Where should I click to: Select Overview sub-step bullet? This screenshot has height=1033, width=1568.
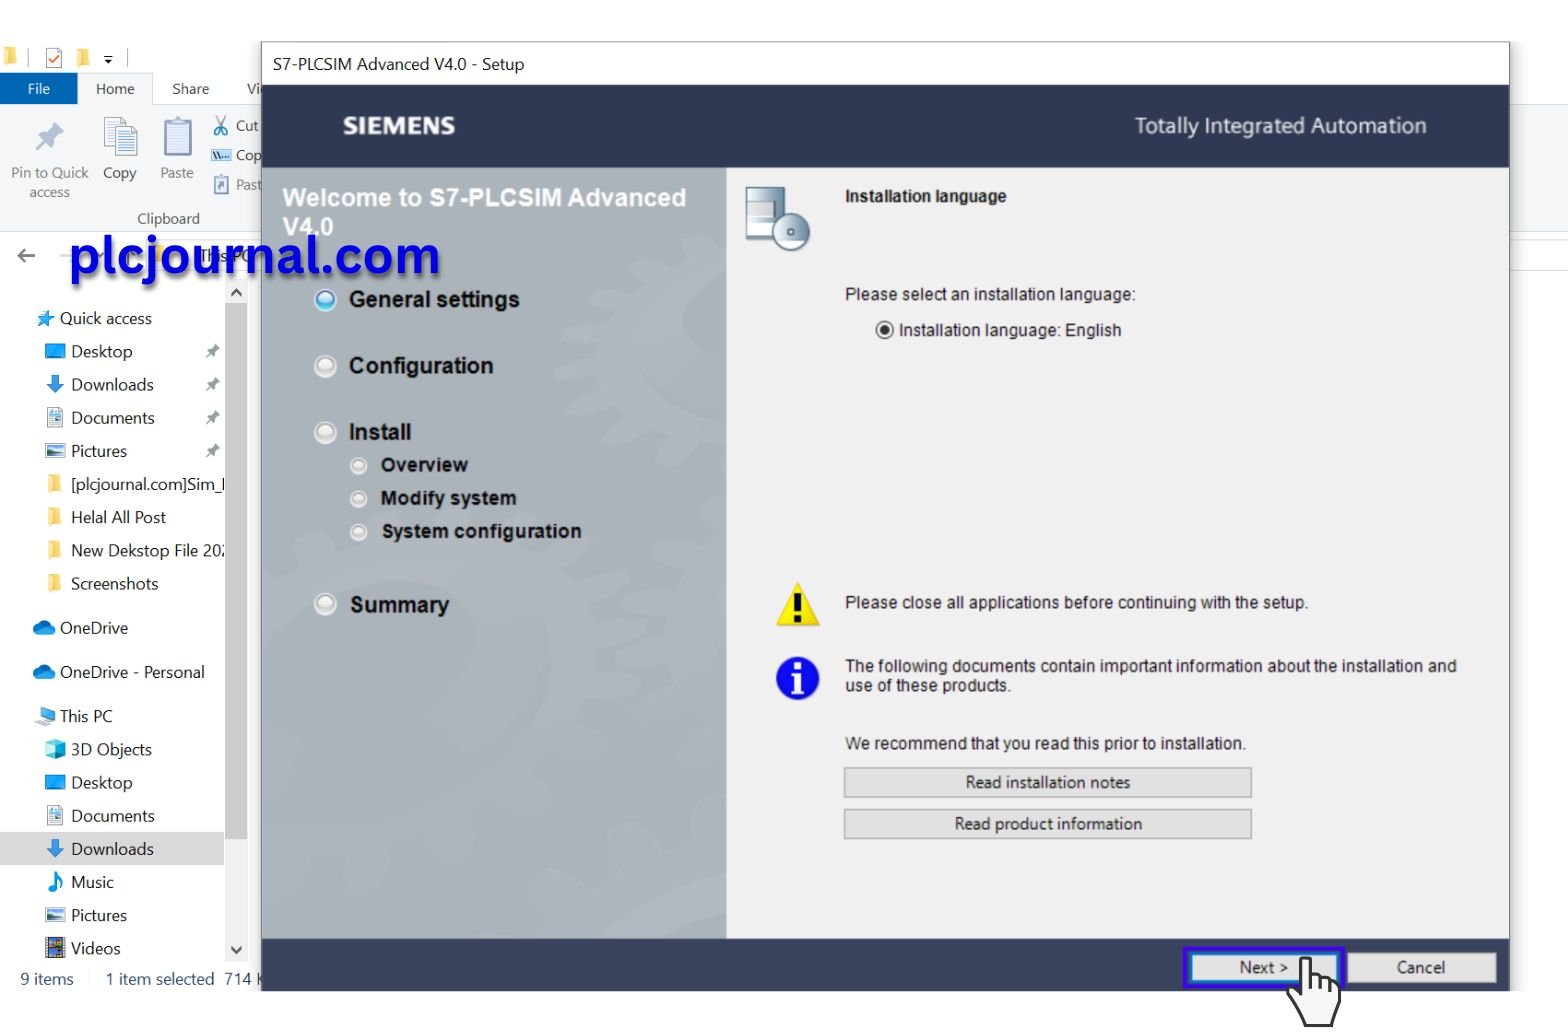[x=358, y=466]
